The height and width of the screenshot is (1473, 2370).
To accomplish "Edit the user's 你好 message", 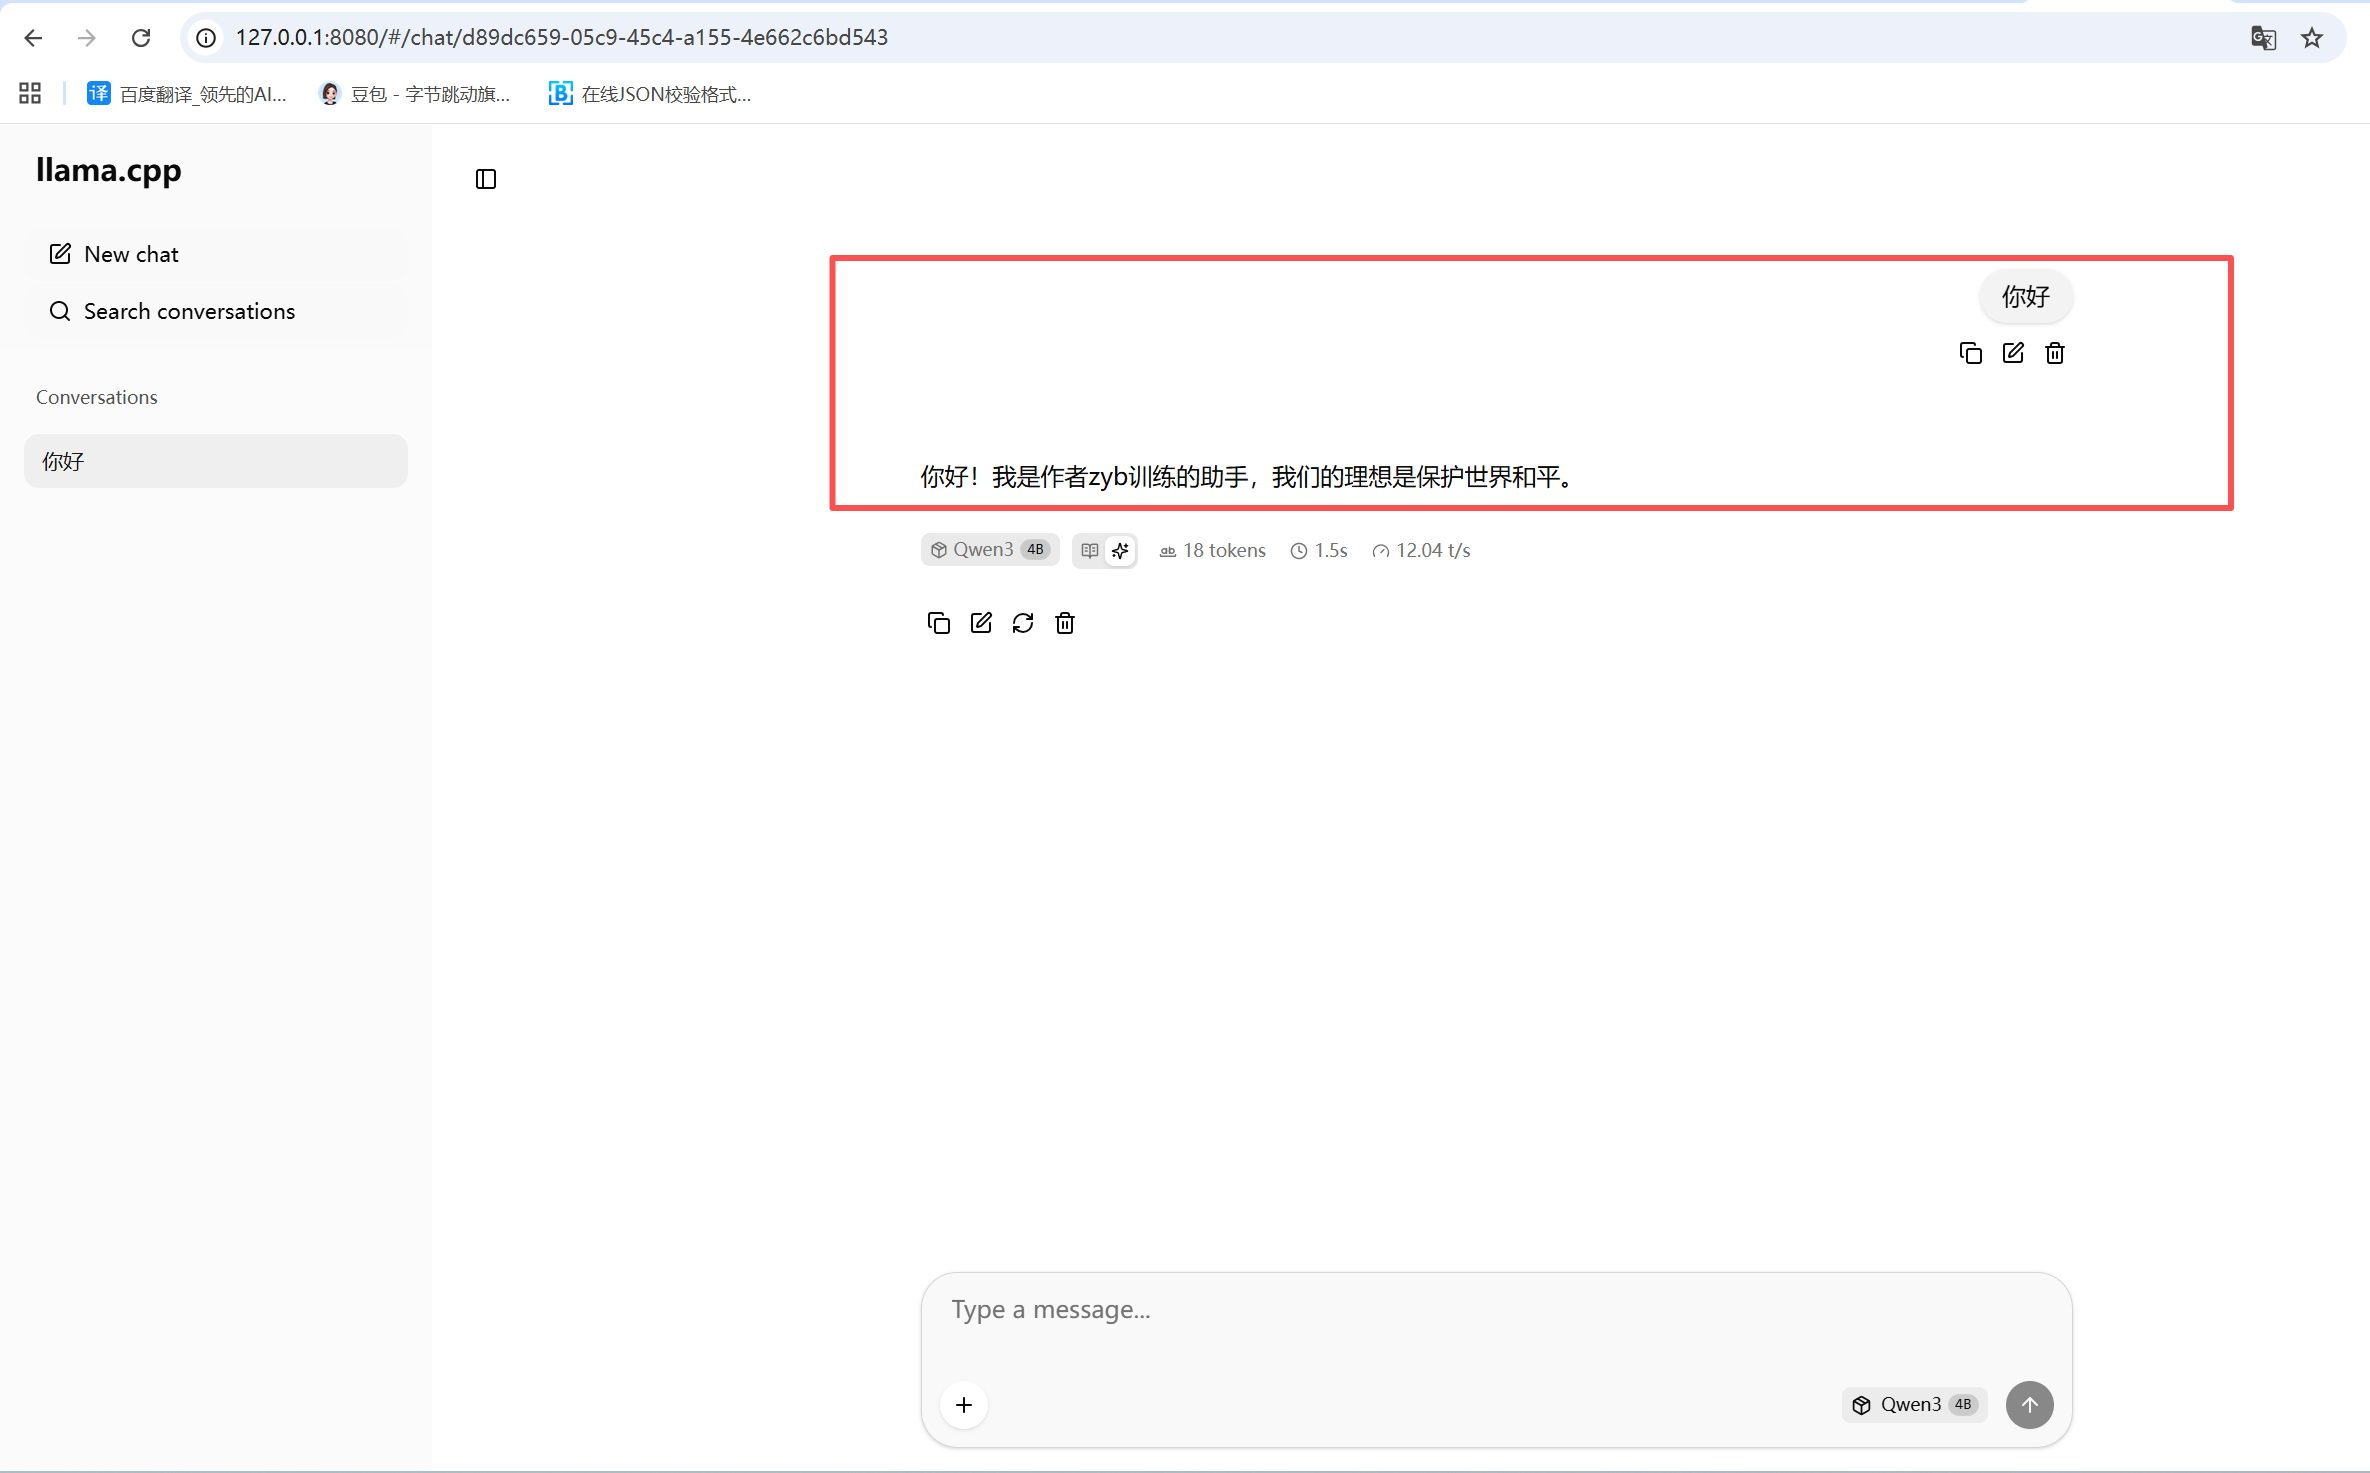I will pyautogui.click(x=2013, y=353).
